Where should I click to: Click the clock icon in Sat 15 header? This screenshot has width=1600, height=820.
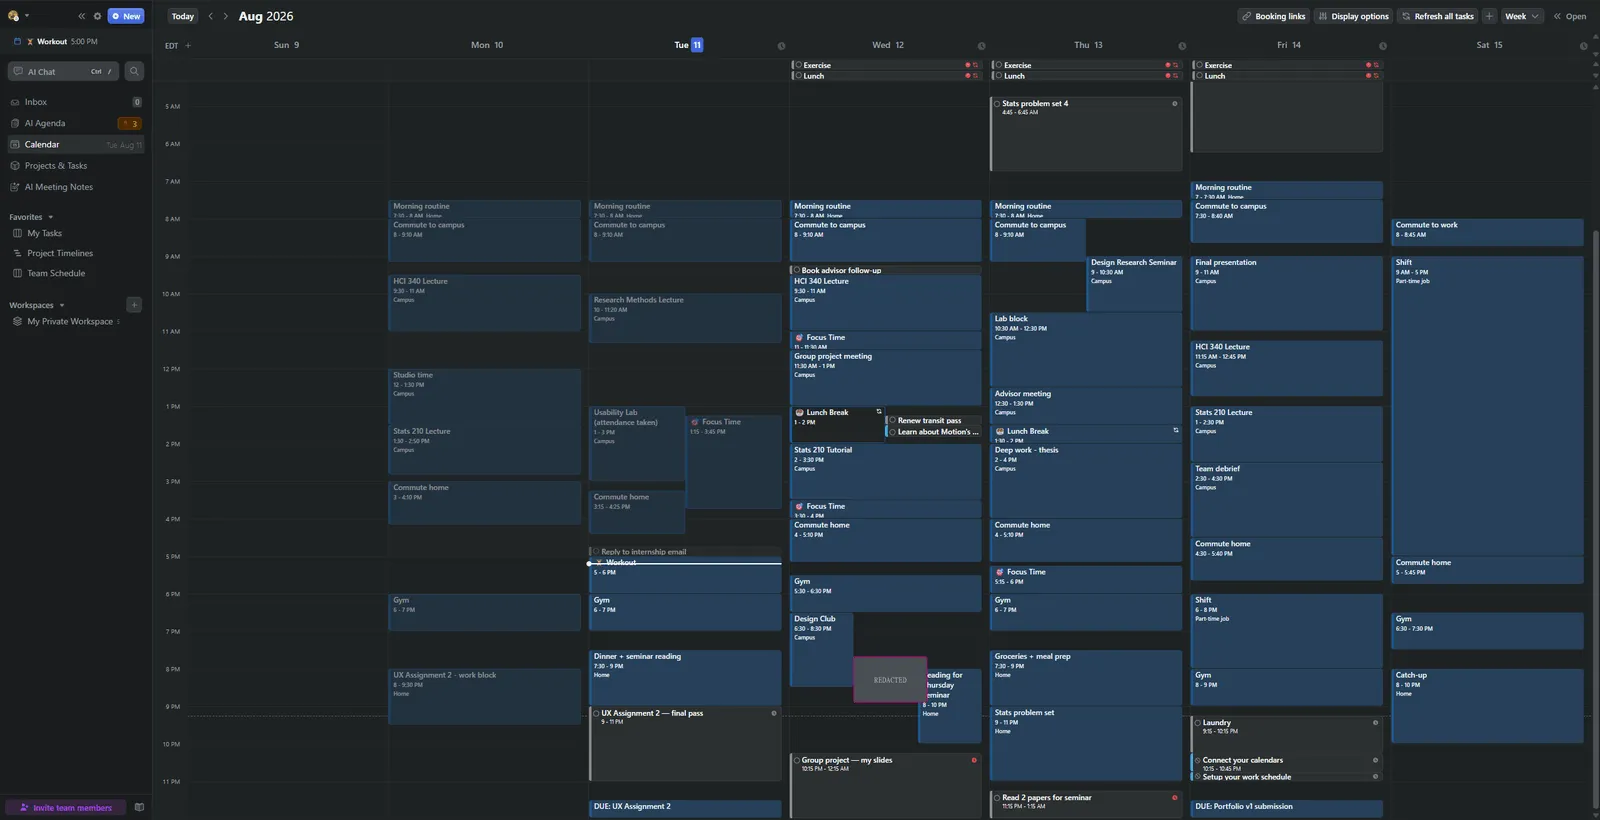pos(1583,46)
